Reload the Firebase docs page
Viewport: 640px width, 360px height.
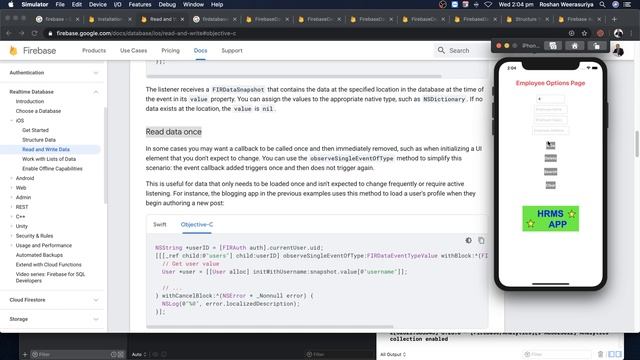[x=35, y=33]
